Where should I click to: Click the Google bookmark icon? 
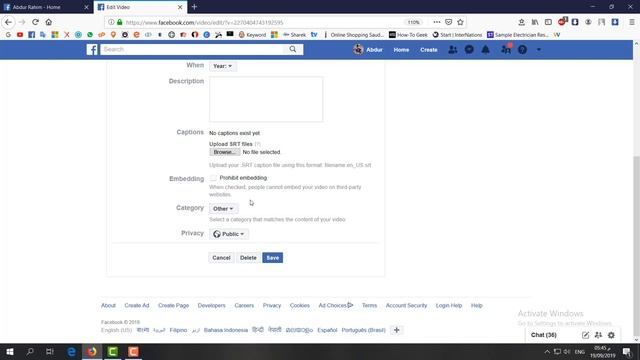tap(8, 35)
